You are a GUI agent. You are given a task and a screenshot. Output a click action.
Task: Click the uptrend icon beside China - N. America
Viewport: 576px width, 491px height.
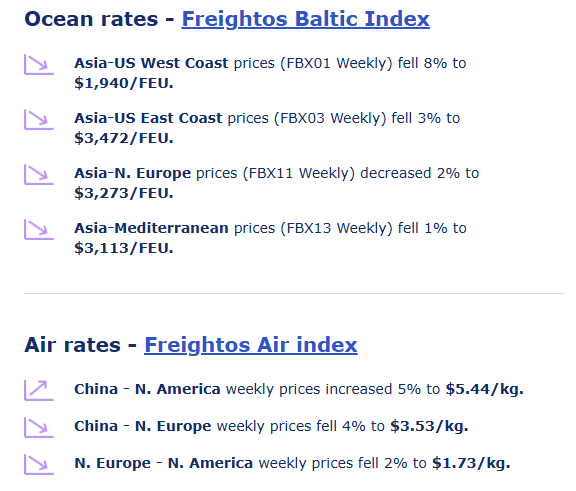click(x=39, y=390)
